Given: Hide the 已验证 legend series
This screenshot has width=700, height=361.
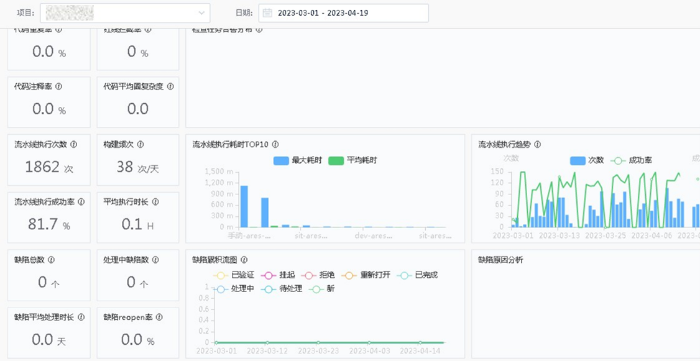Looking at the screenshot, I should [234, 275].
